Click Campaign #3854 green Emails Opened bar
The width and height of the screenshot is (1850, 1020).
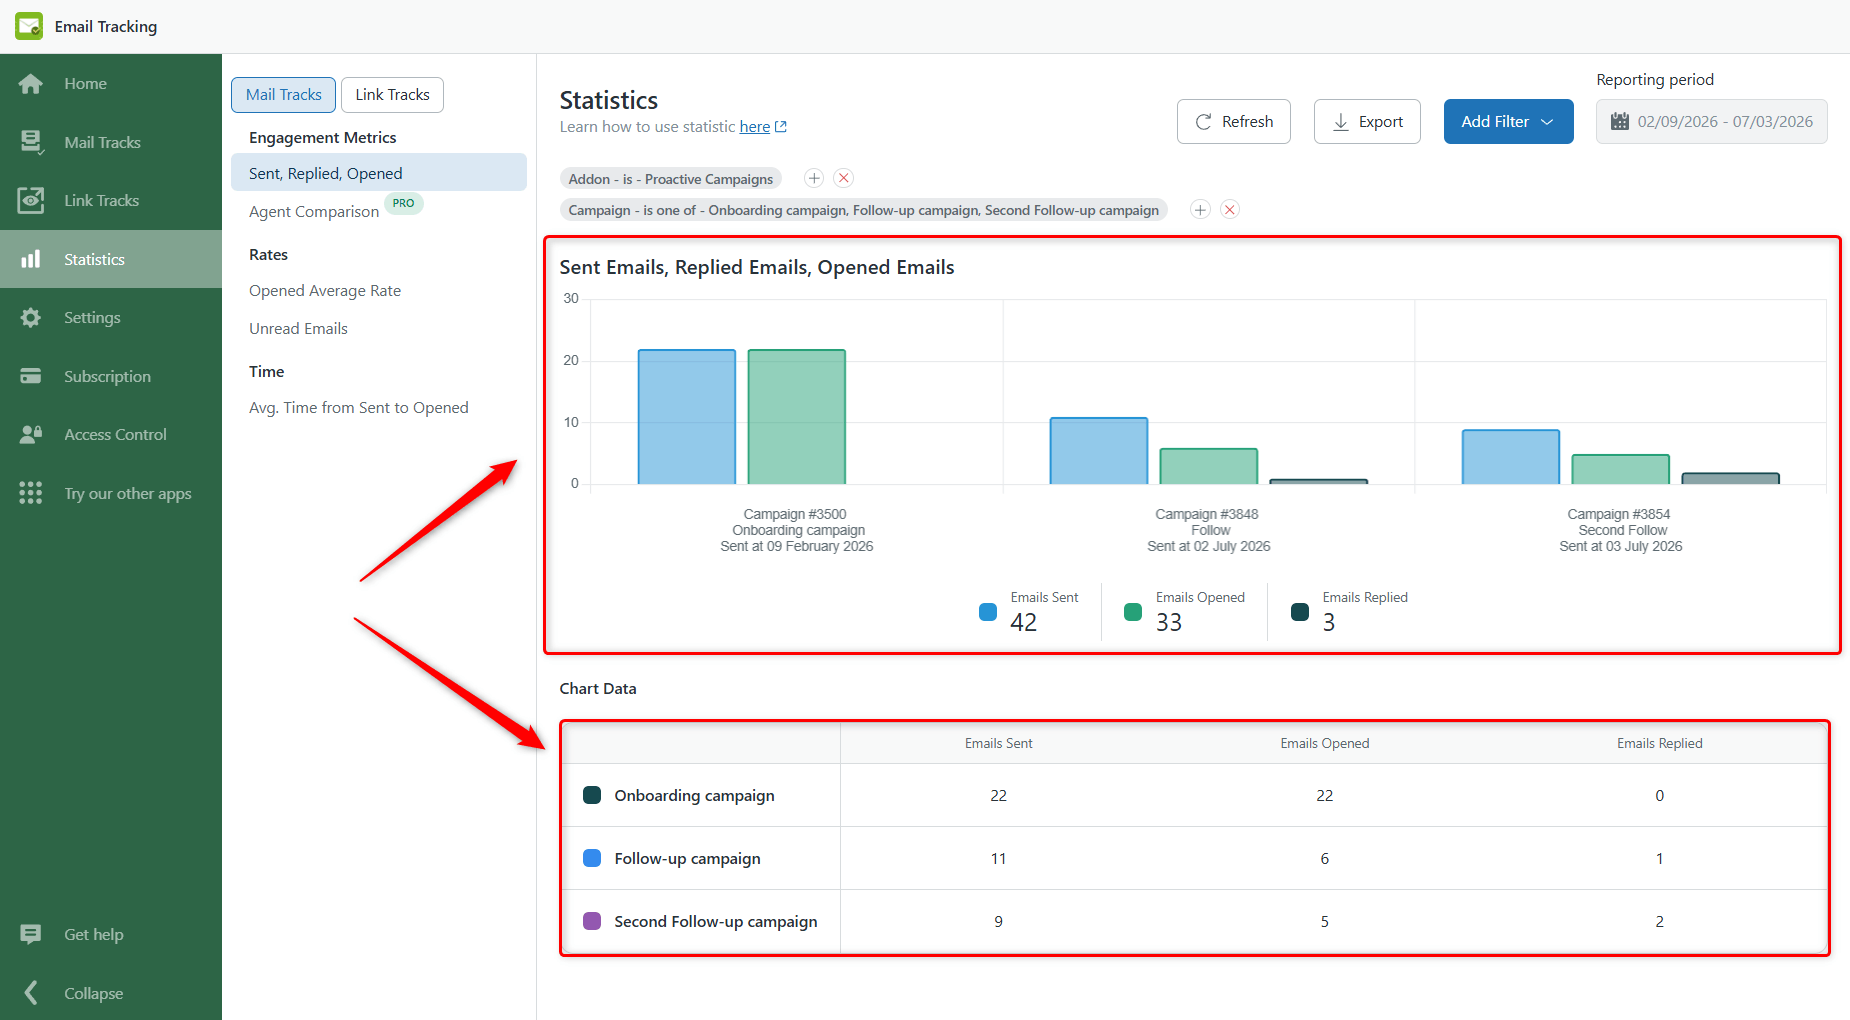click(x=1621, y=470)
